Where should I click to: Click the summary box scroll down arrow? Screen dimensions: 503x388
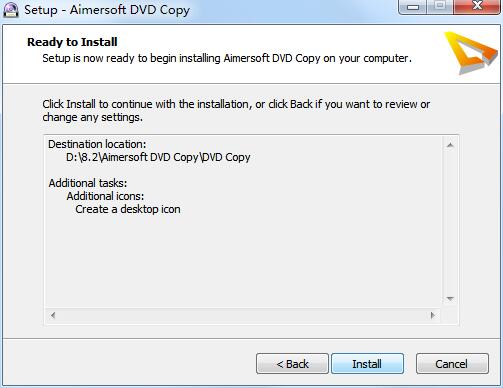point(450,299)
